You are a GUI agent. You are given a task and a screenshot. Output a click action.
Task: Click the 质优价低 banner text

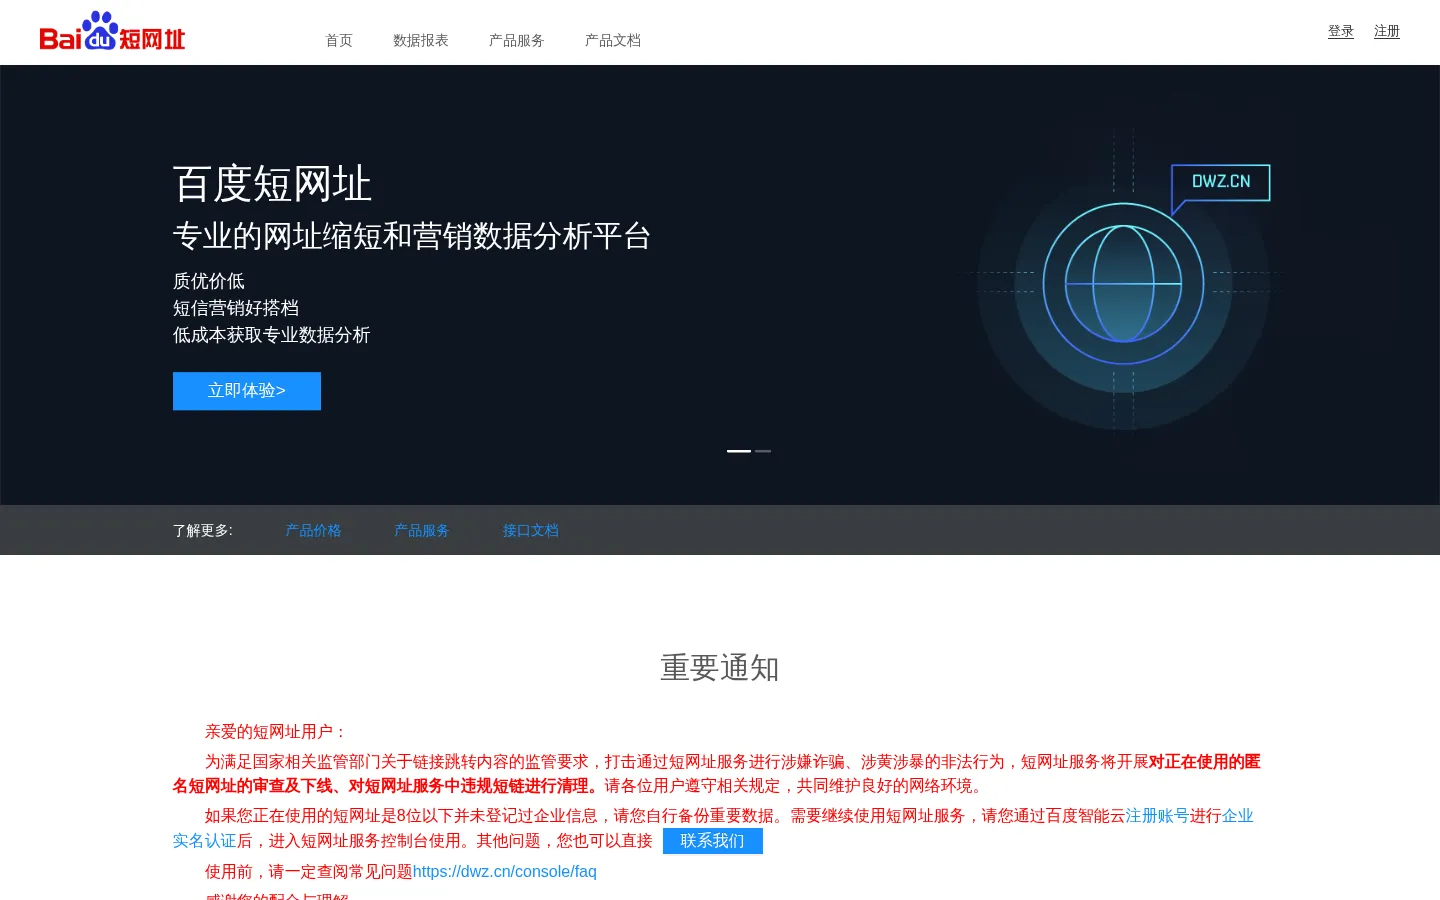(209, 281)
